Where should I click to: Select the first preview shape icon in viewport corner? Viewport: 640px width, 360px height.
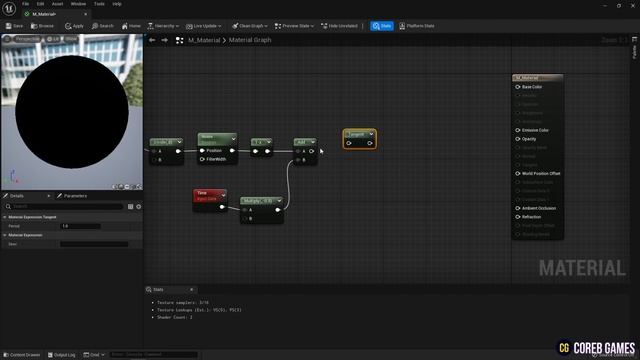[x=115, y=187]
